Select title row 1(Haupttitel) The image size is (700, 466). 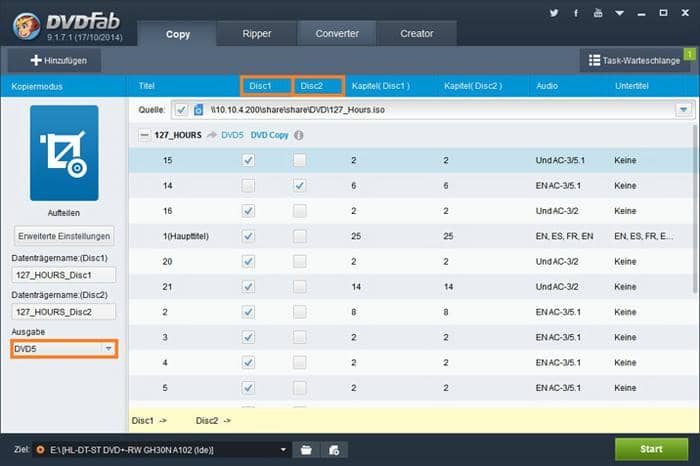point(411,236)
